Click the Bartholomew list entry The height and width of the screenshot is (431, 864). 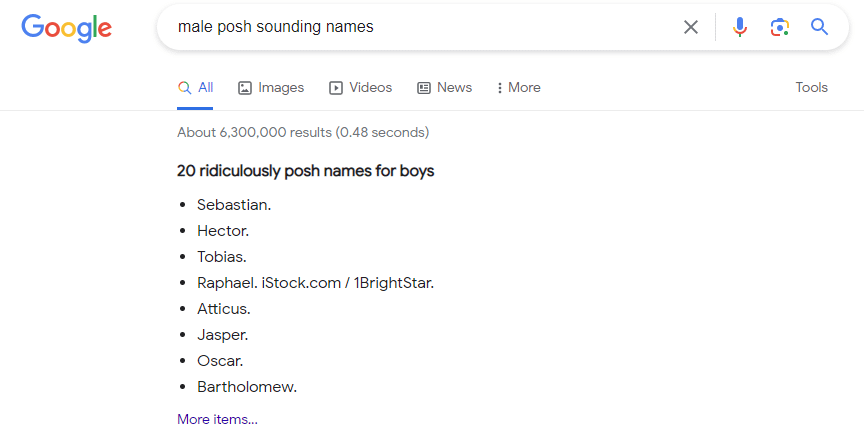pos(247,386)
